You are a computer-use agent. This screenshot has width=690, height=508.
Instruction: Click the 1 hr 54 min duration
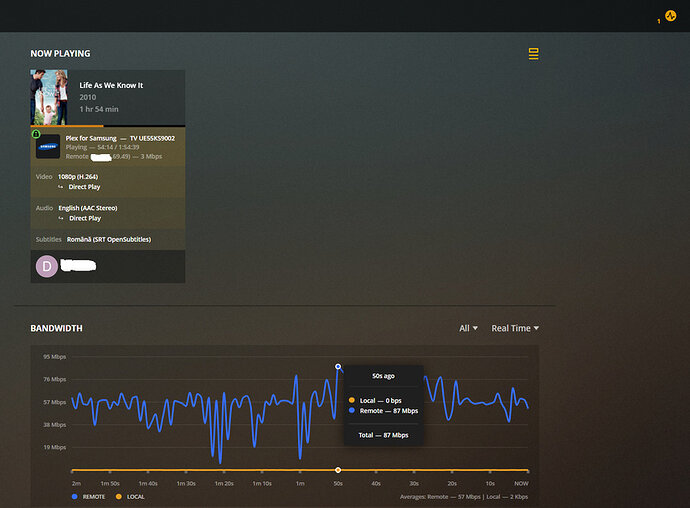point(99,109)
